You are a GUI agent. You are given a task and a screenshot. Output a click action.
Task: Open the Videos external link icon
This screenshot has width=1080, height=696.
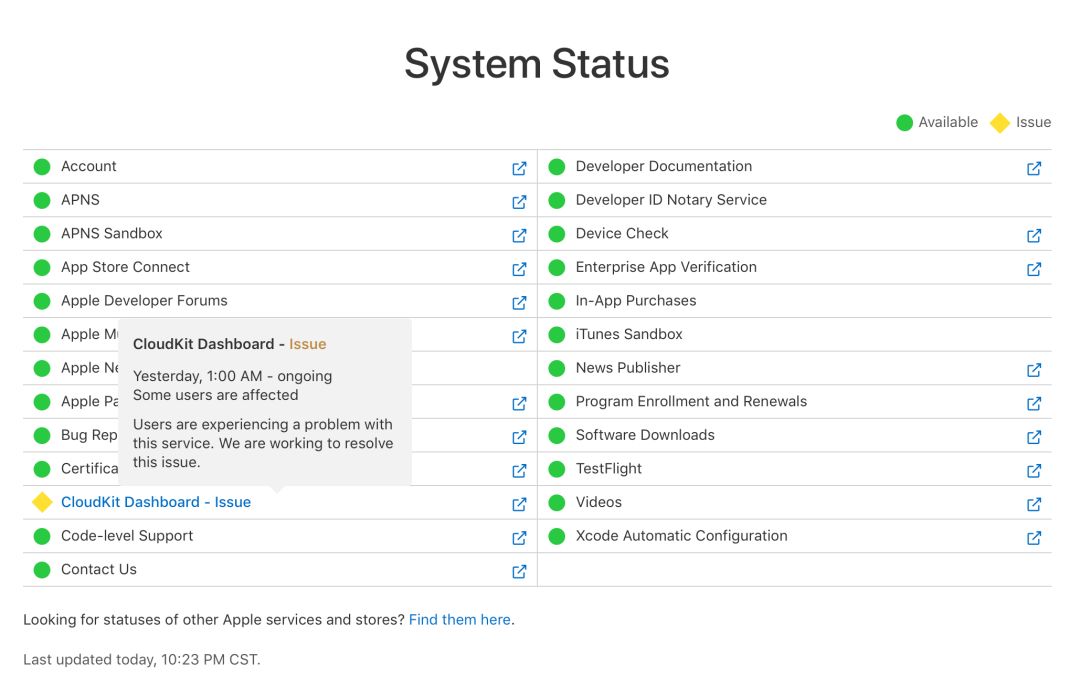tap(1034, 504)
